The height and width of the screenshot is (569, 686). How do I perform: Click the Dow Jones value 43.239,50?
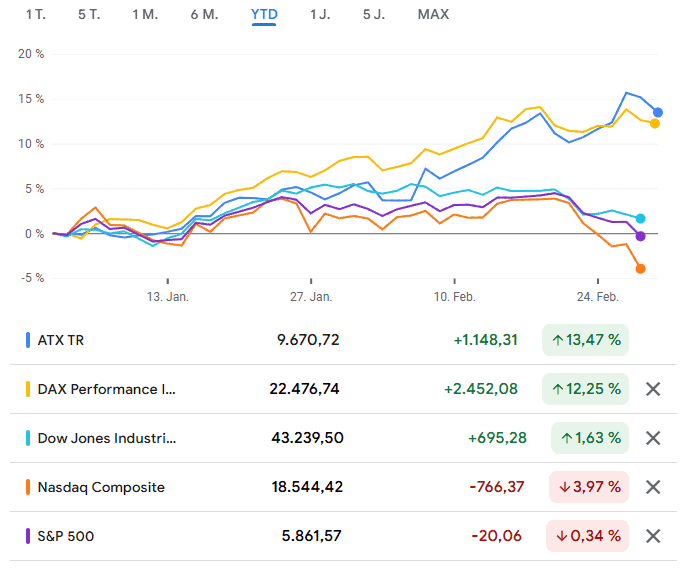(x=307, y=438)
